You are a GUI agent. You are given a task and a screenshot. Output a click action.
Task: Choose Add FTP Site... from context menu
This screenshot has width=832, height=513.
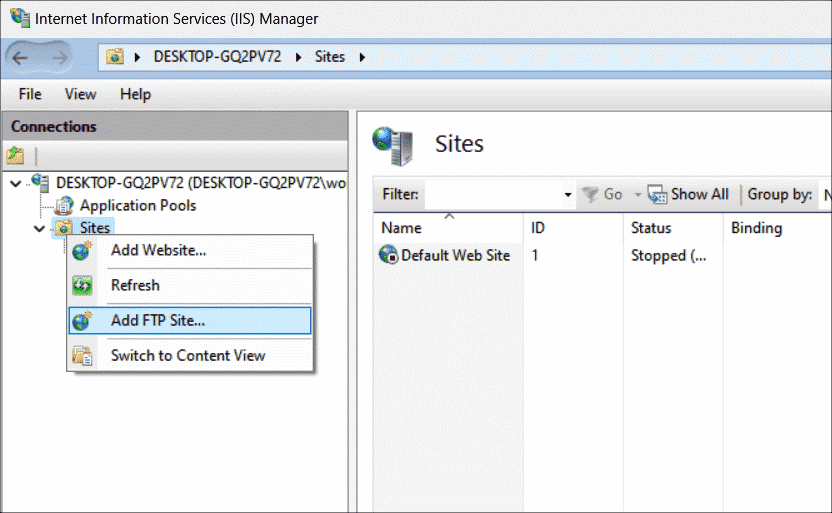tap(190, 320)
